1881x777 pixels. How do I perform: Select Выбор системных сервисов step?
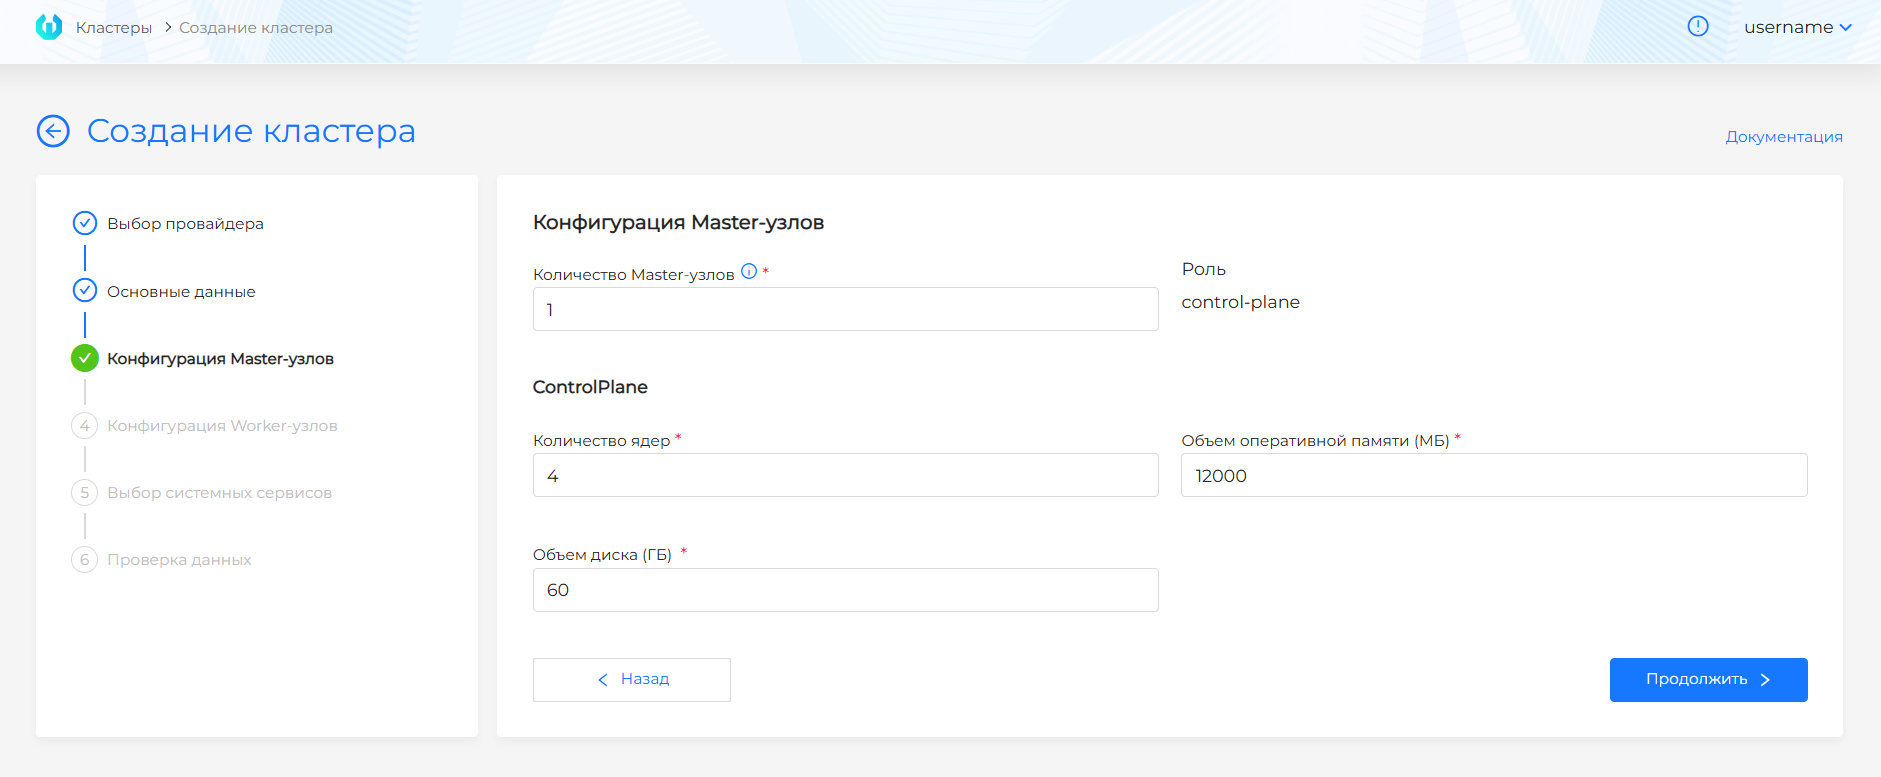[219, 493]
